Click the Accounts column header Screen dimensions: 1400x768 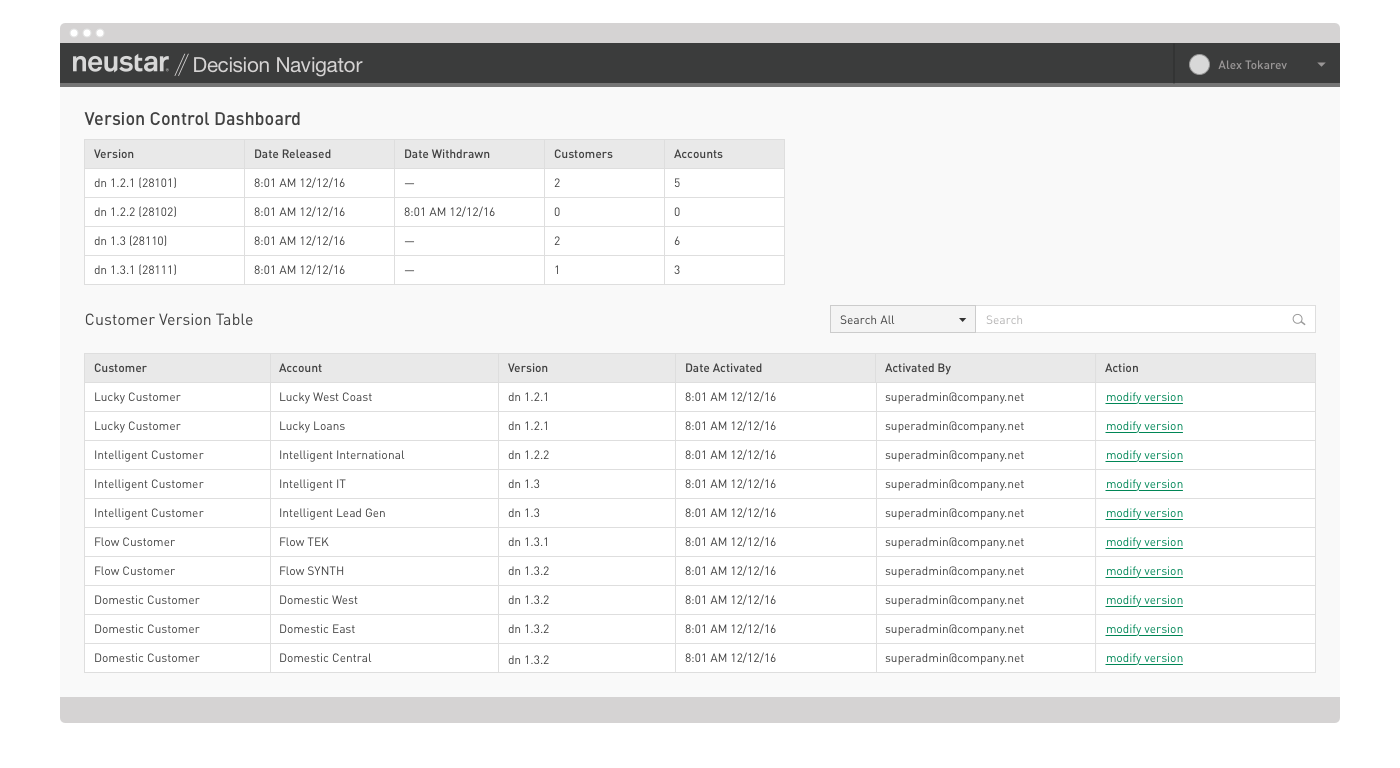[x=724, y=154]
